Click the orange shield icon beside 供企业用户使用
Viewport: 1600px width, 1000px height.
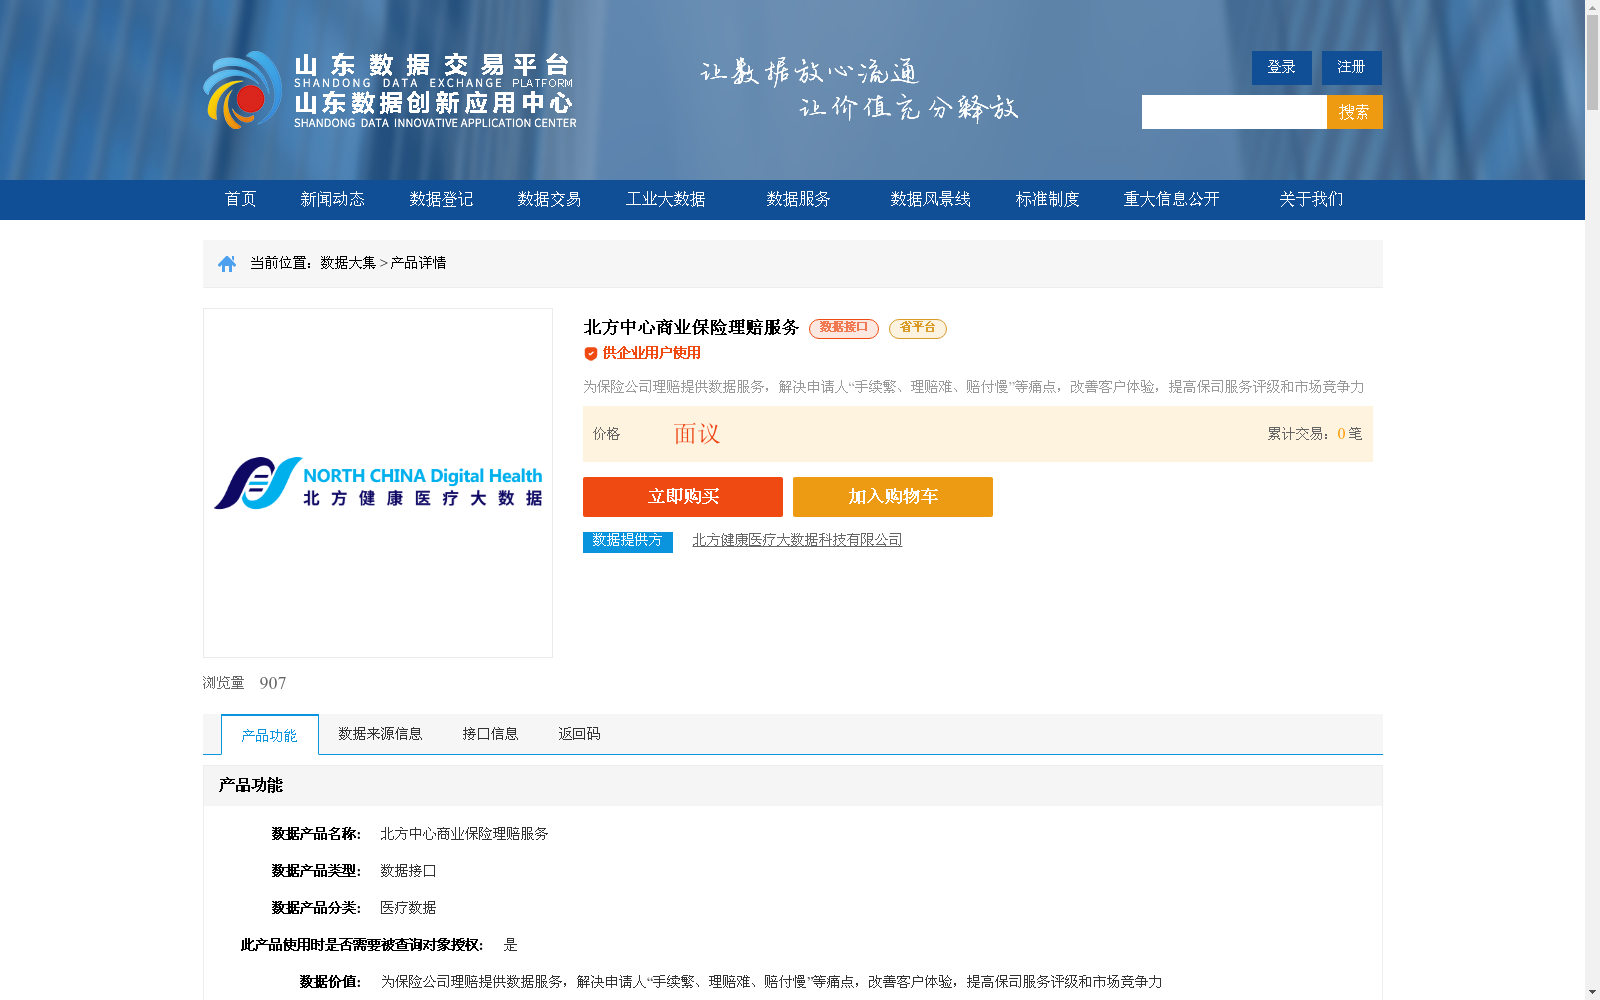[591, 353]
